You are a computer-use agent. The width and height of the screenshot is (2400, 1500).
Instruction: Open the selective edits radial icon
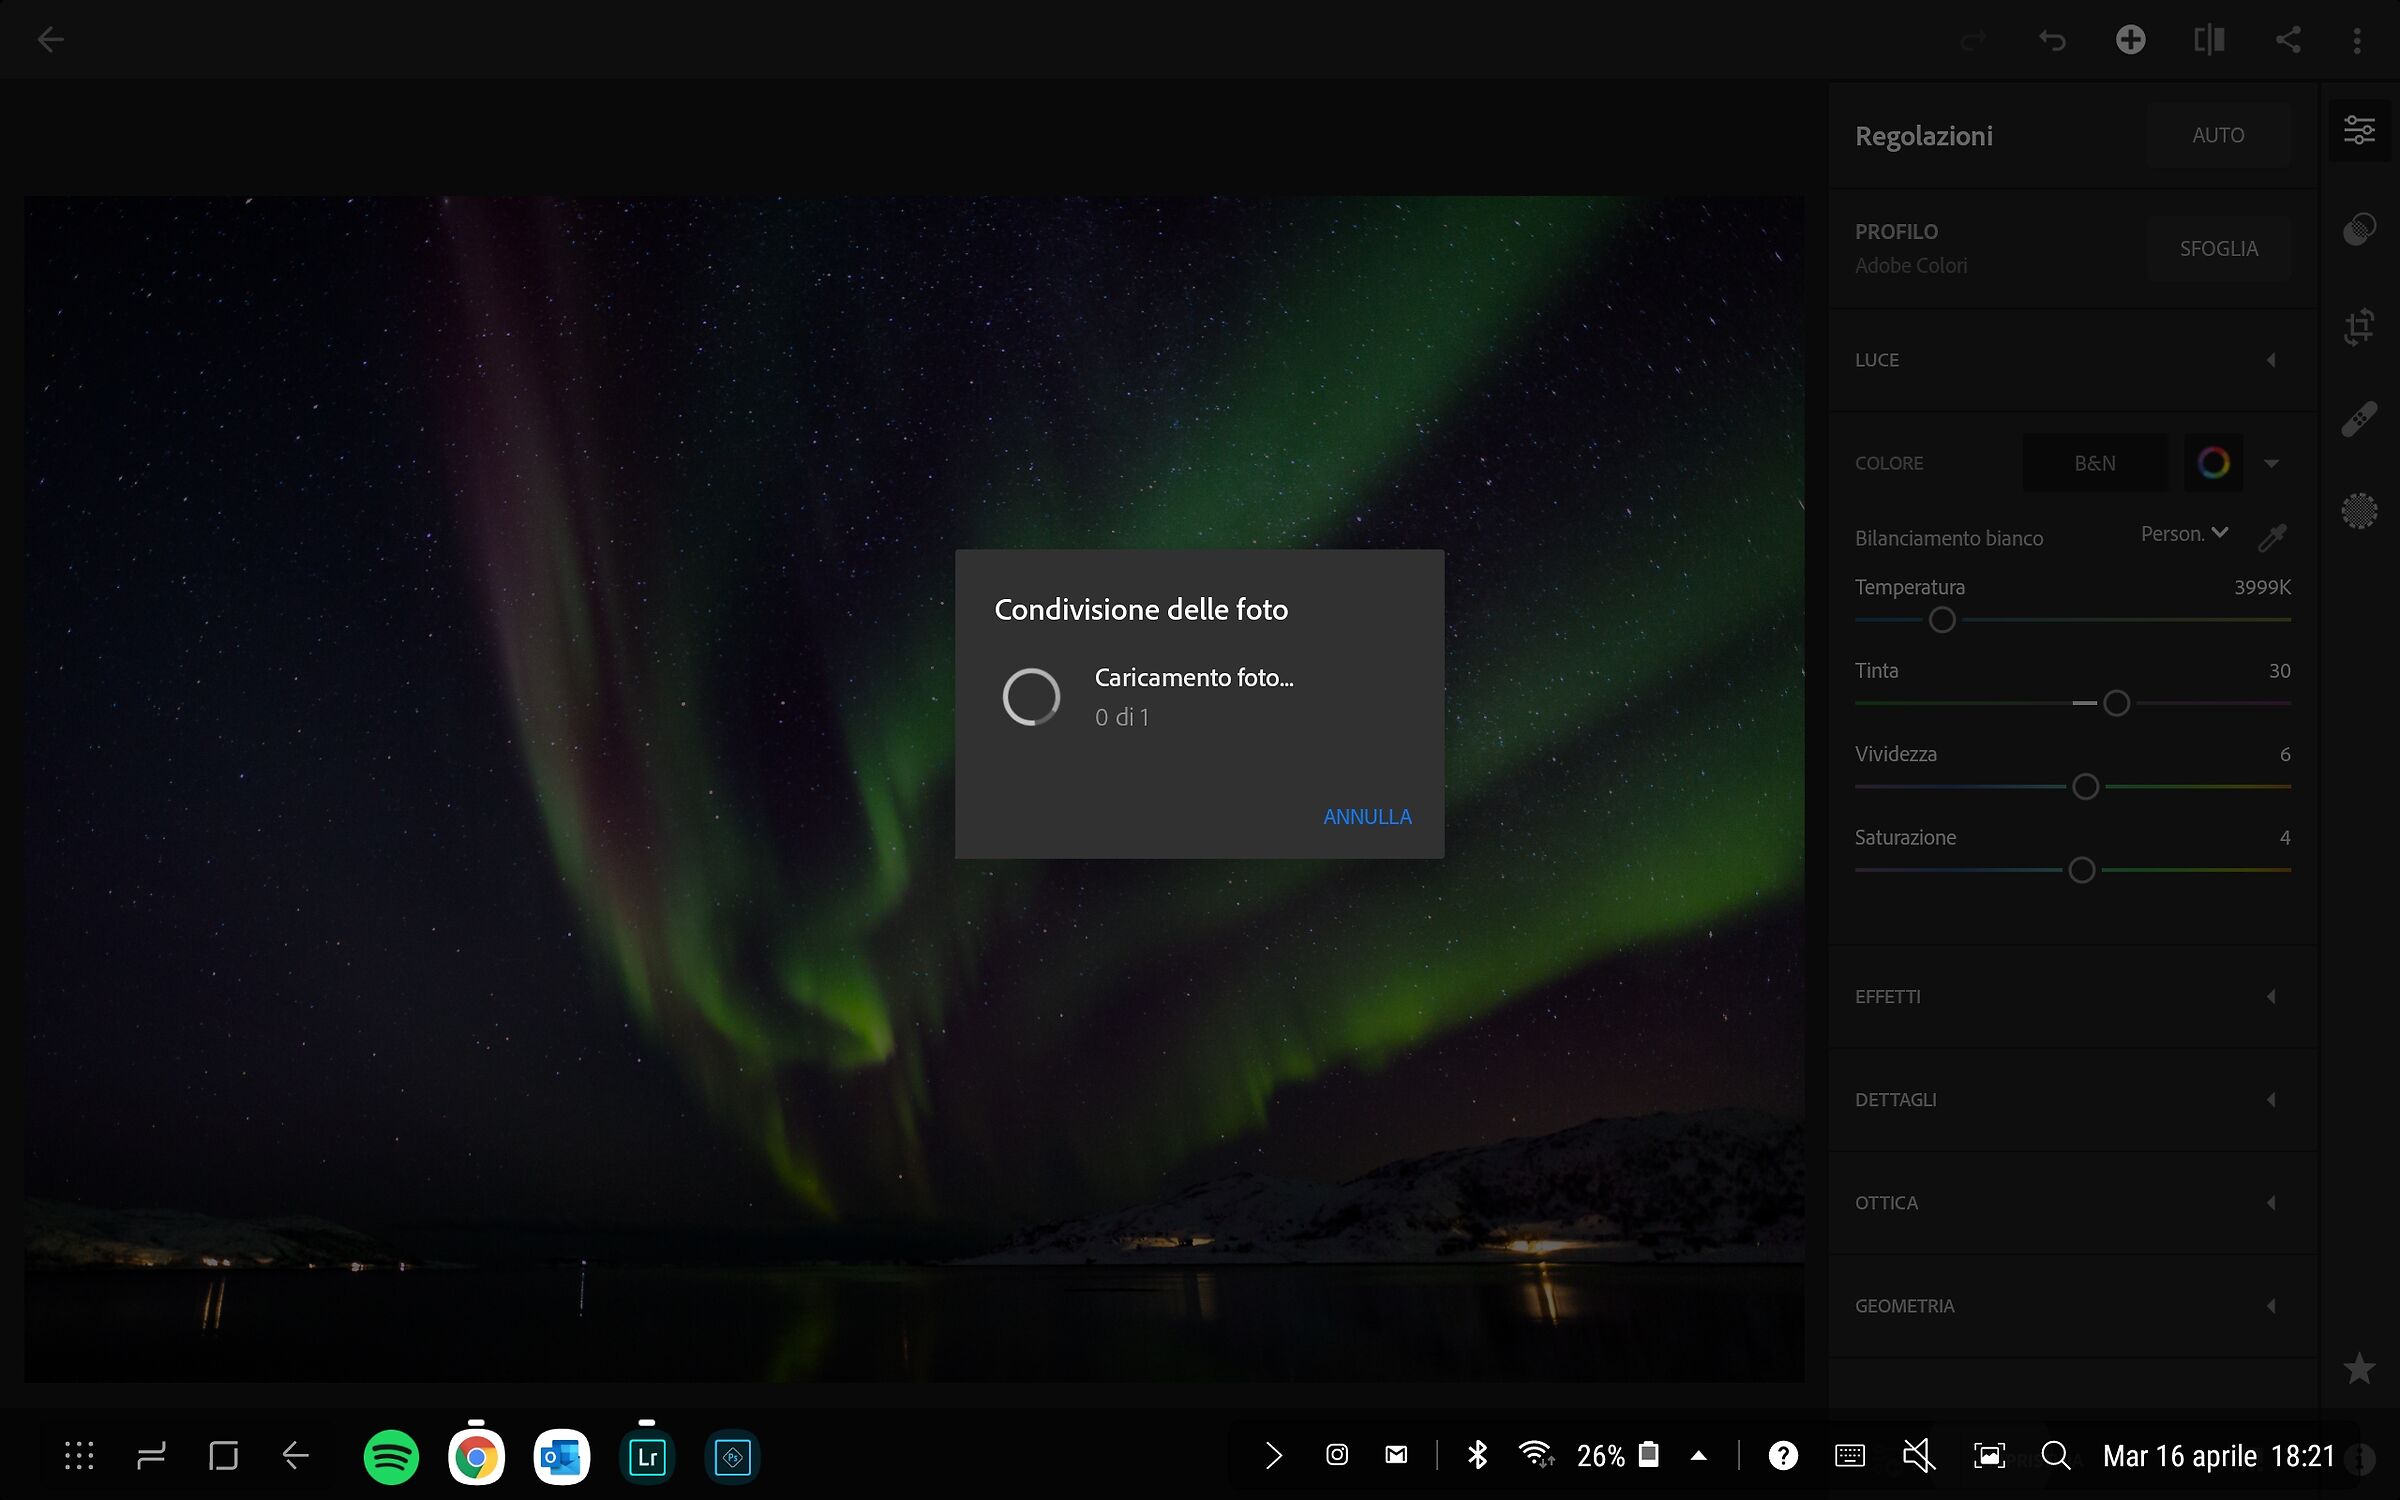pos(2359,511)
